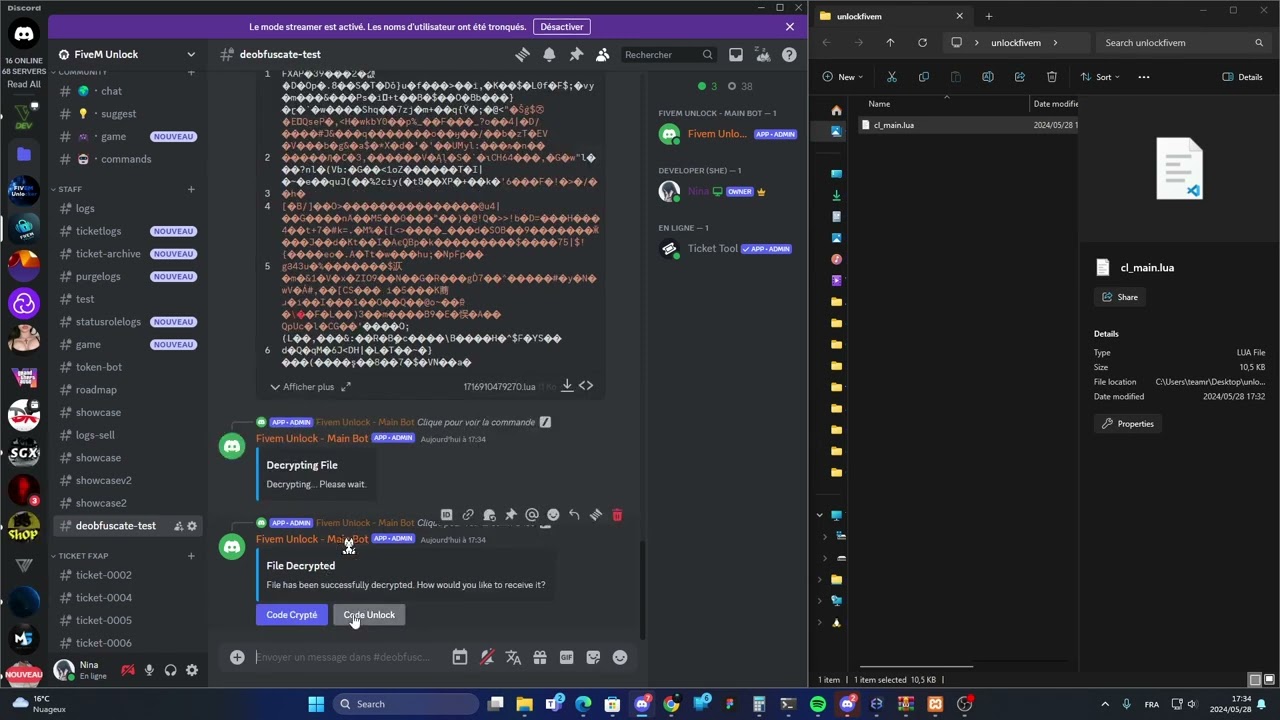Screen dimensions: 1280x720
Task: Expand FiveM Unlock server dropdown
Action: 191,55
